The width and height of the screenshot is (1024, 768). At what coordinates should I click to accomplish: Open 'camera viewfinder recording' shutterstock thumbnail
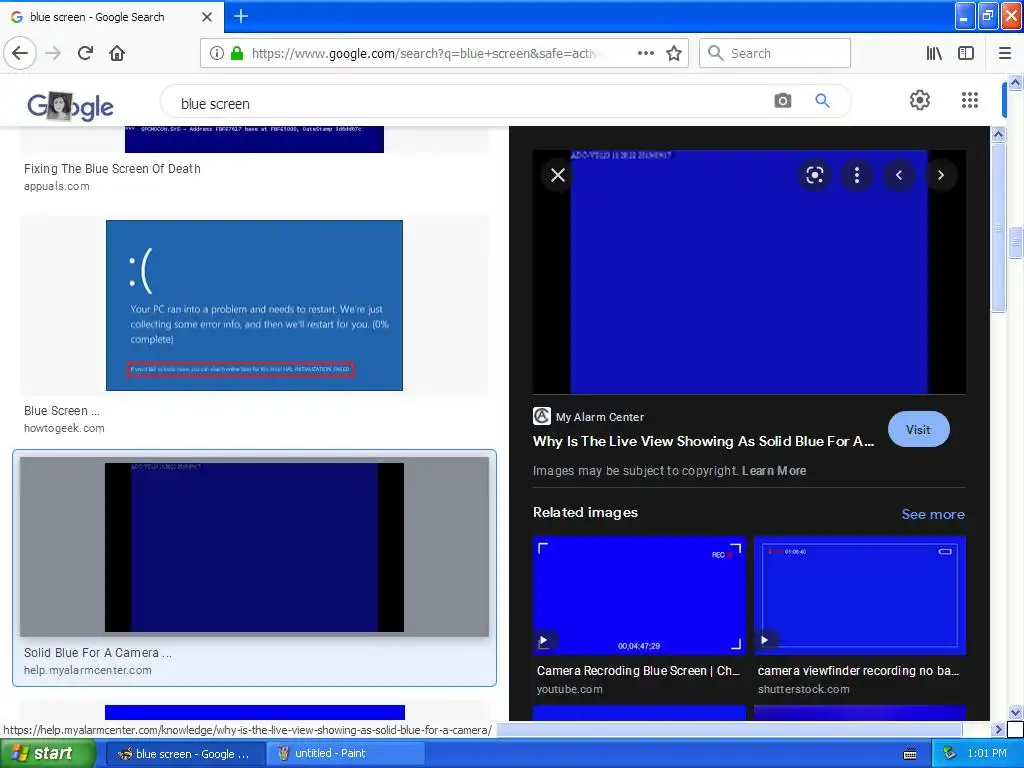[x=859, y=596]
